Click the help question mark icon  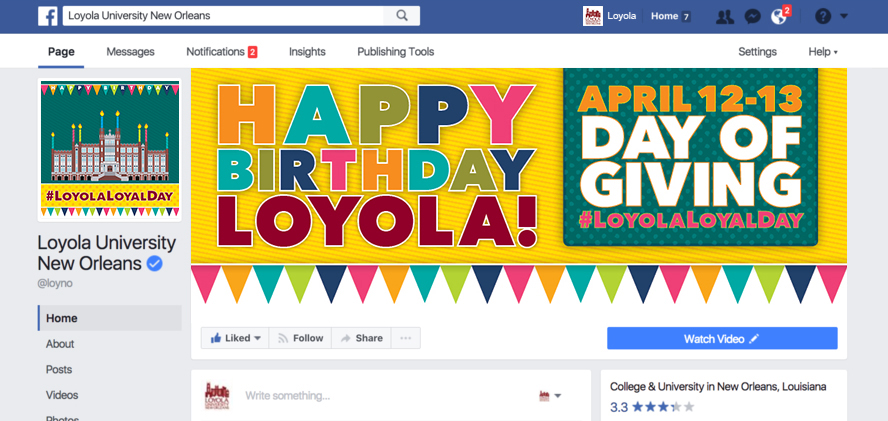click(x=822, y=16)
